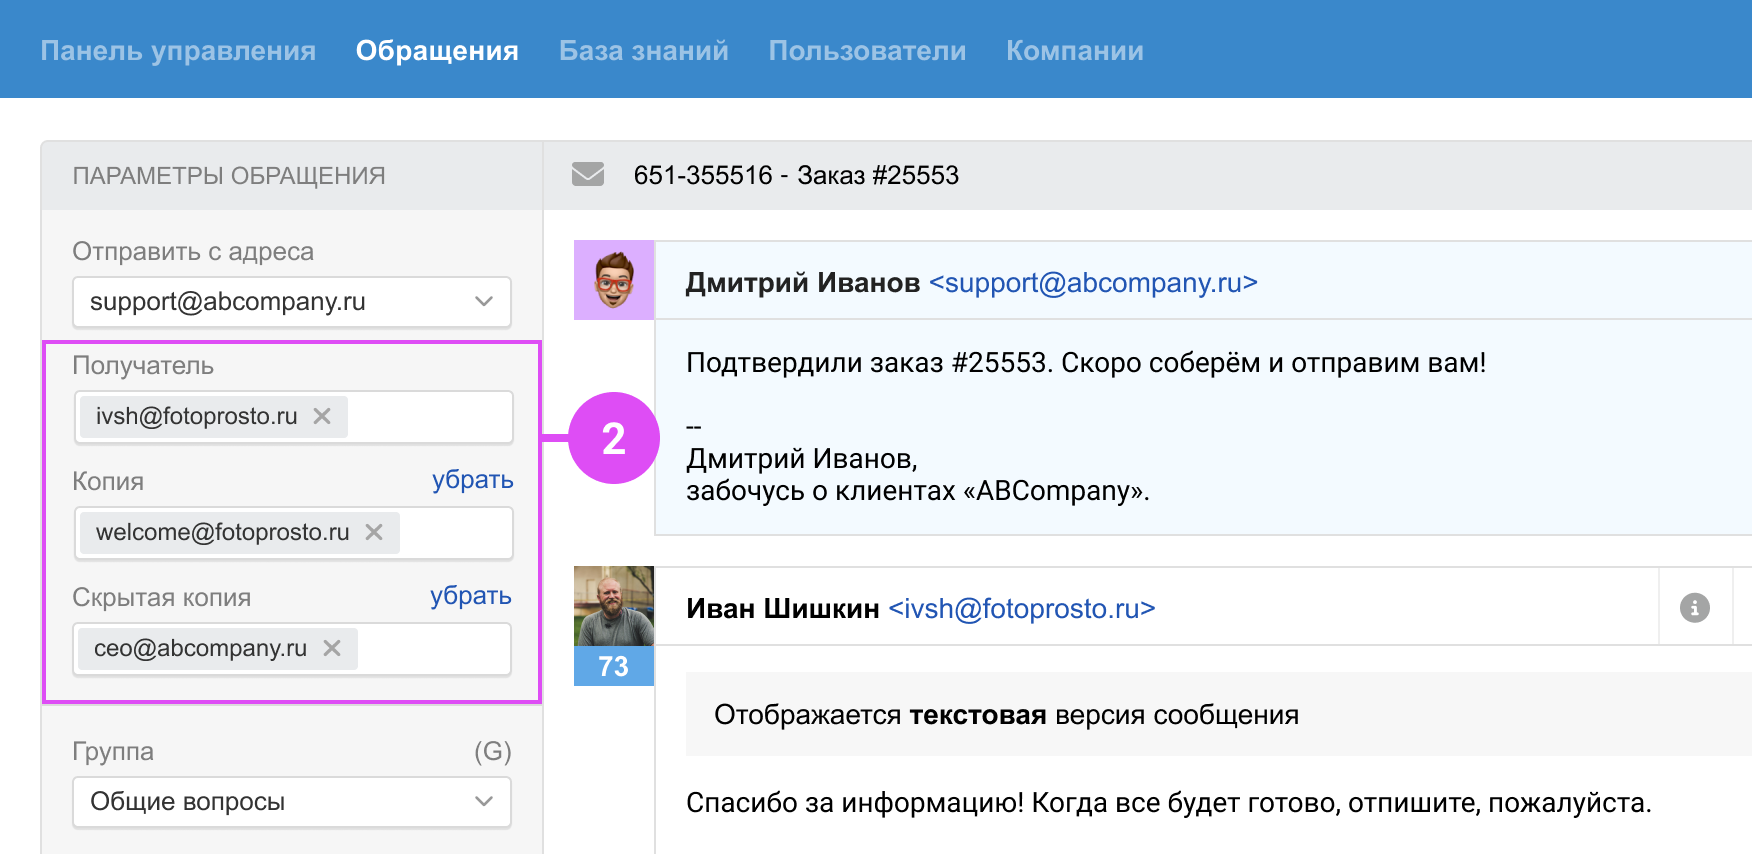Viewport: 1752px width, 854px height.
Task: Switch to the 'База знаний' section
Action: [x=643, y=51]
